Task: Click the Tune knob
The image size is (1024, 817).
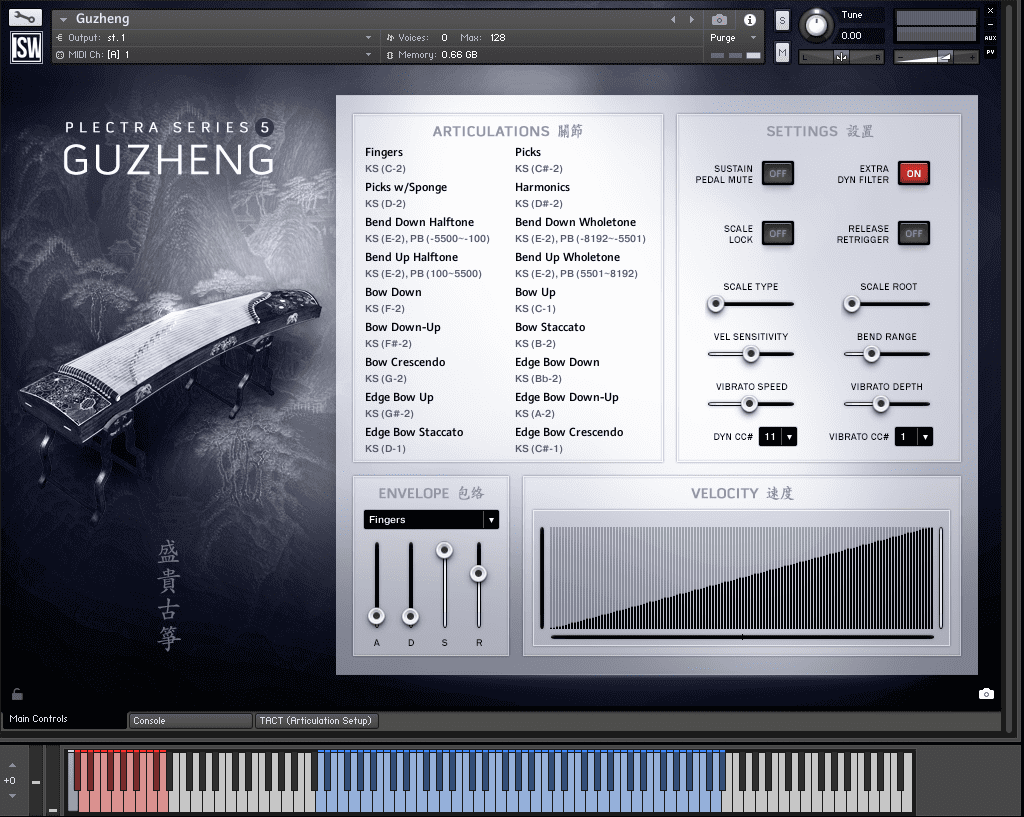Action: coord(816,25)
